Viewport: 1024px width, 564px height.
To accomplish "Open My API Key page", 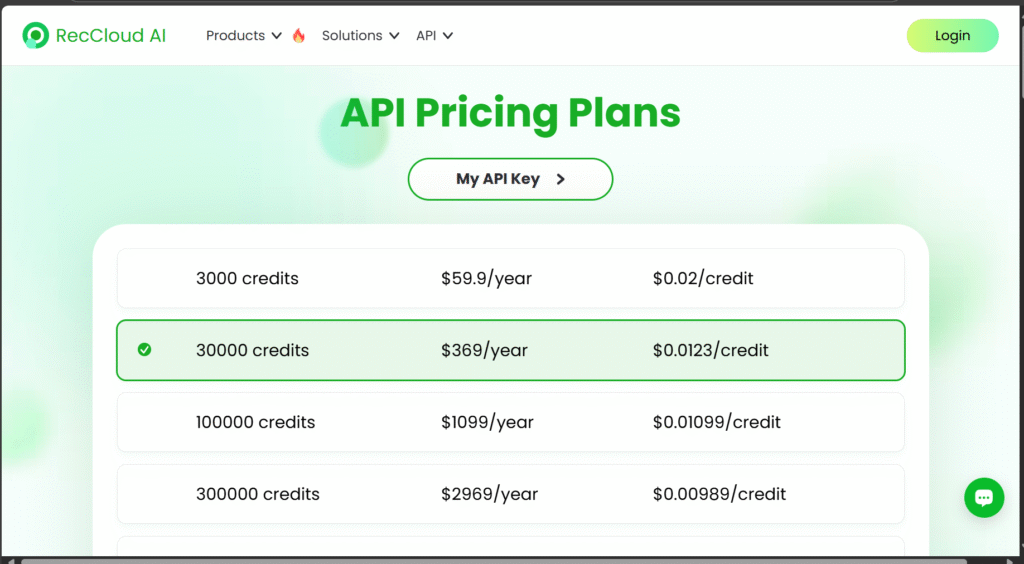I will [509, 179].
